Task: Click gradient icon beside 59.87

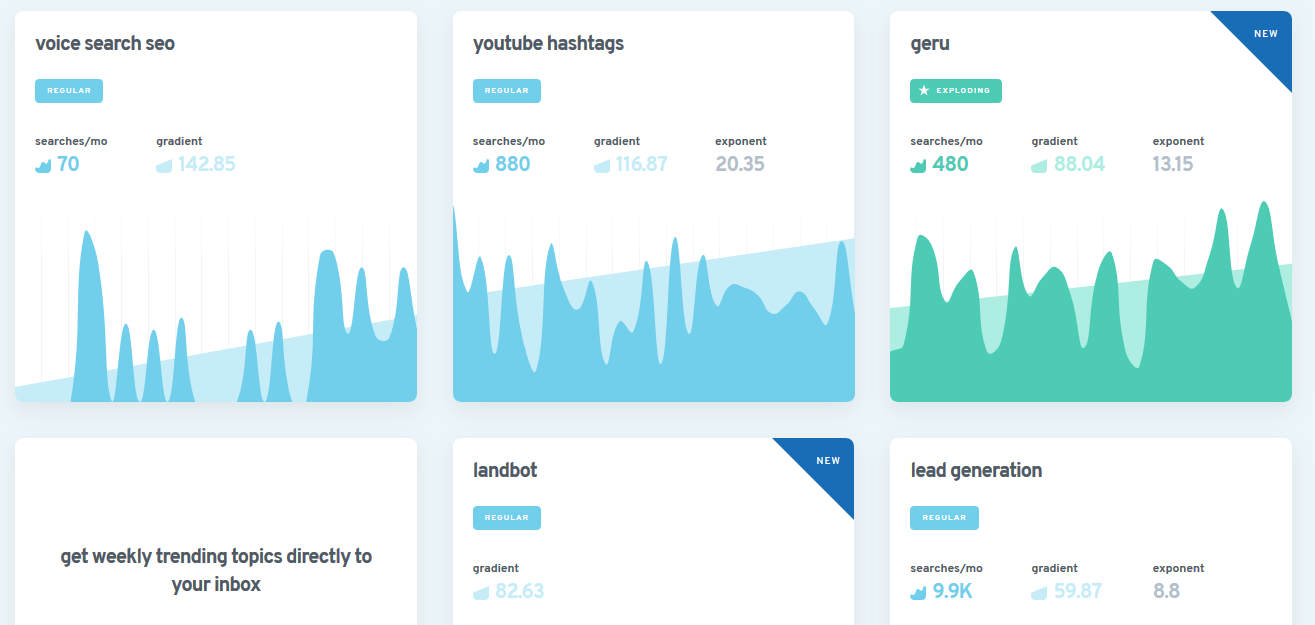Action: pos(1039,592)
